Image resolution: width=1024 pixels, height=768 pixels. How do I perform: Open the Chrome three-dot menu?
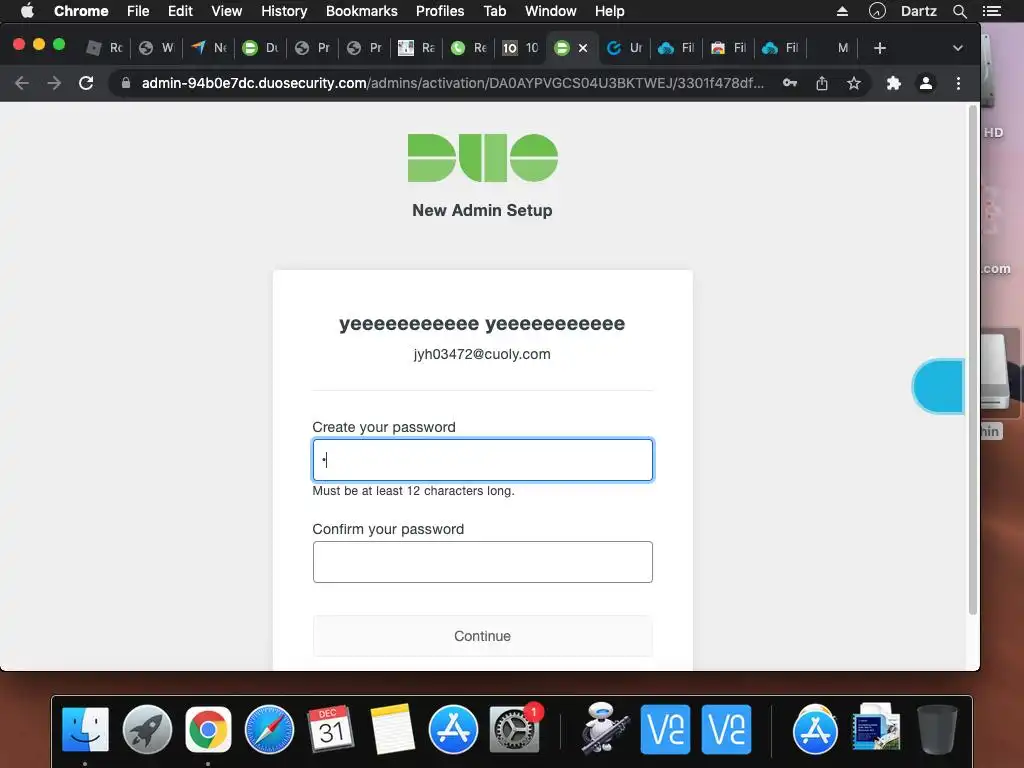point(958,83)
